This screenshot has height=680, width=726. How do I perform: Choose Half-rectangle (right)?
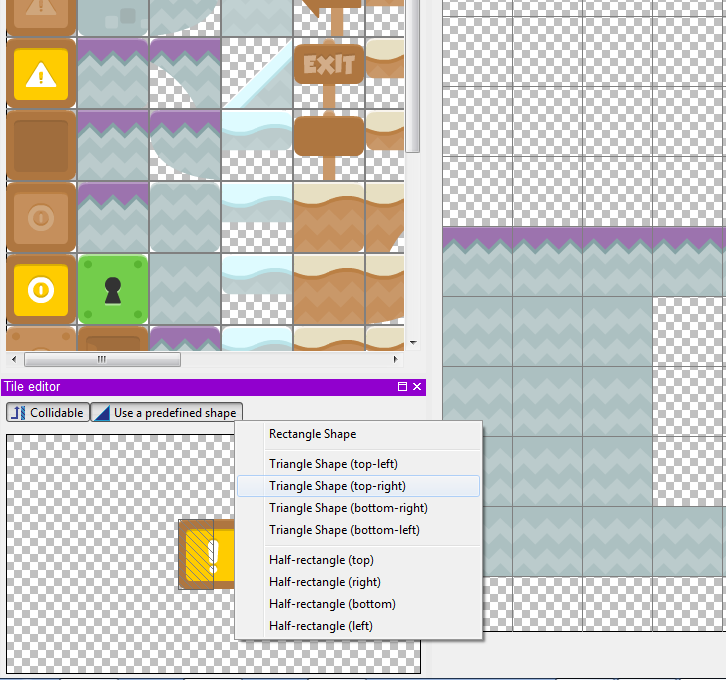[359, 582]
